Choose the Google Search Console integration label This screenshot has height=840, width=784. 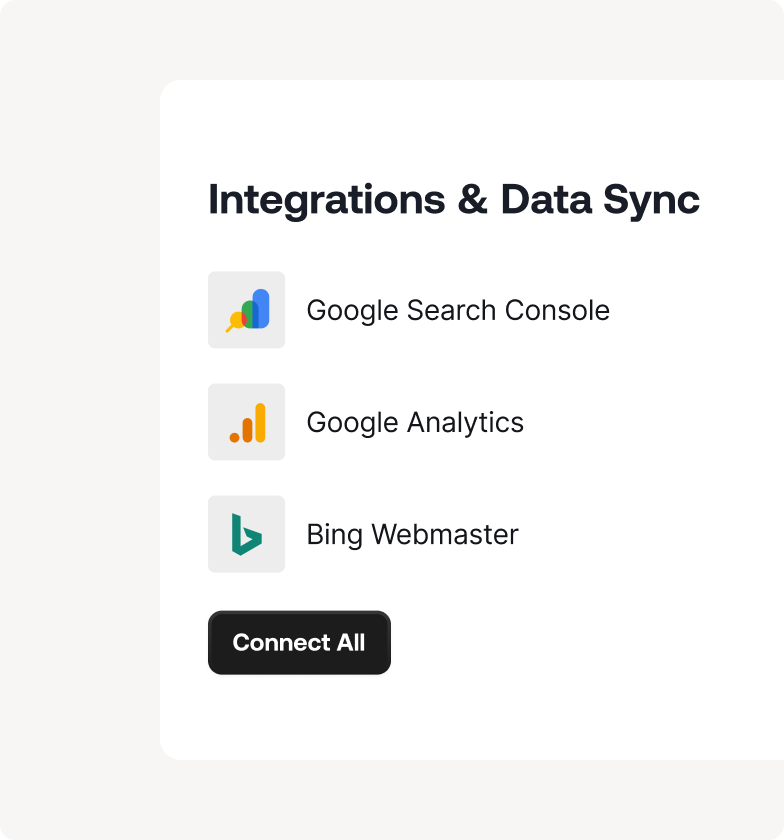[x=458, y=311]
